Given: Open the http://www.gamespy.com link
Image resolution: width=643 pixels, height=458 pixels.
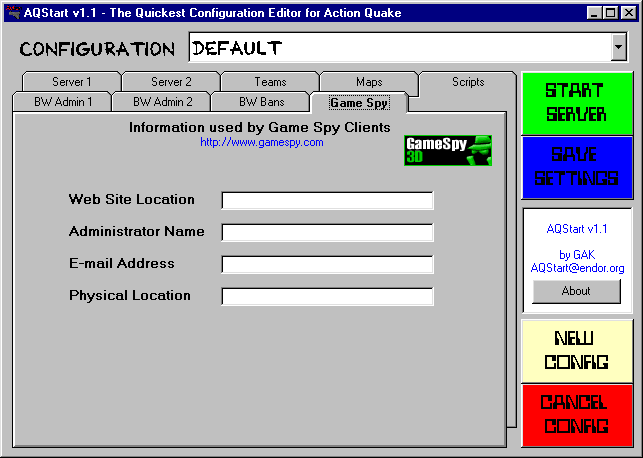Looking at the screenshot, I should 262,142.
